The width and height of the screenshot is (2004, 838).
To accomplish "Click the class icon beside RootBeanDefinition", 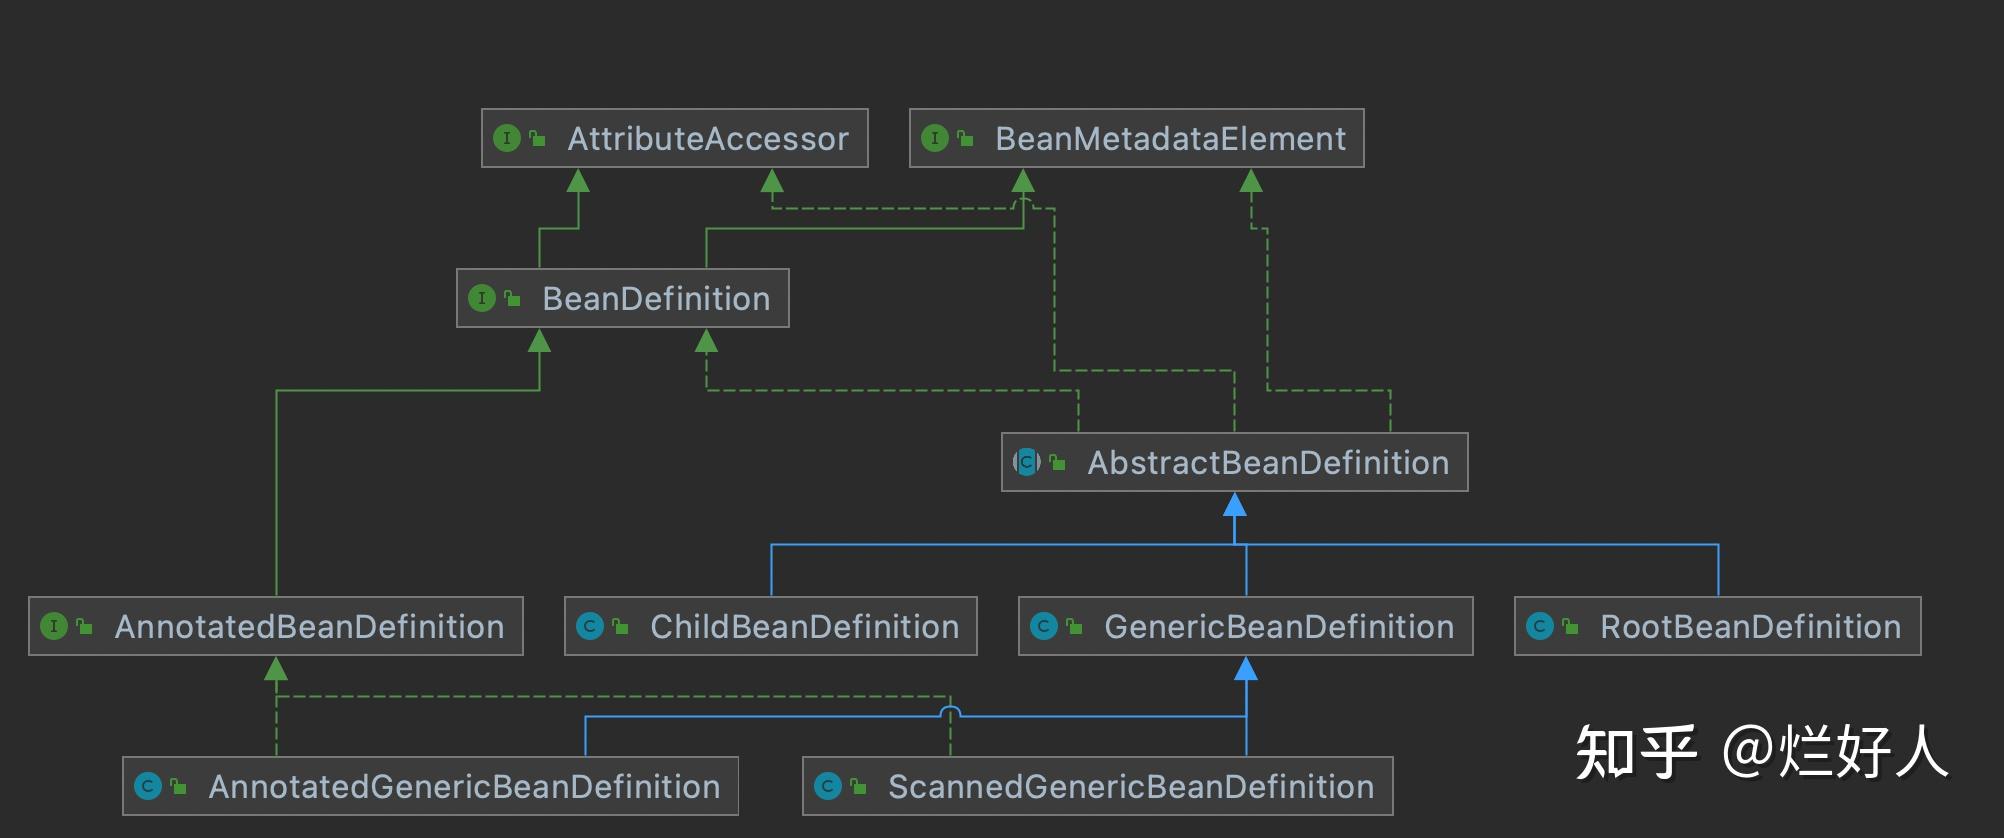I will point(1540,626).
